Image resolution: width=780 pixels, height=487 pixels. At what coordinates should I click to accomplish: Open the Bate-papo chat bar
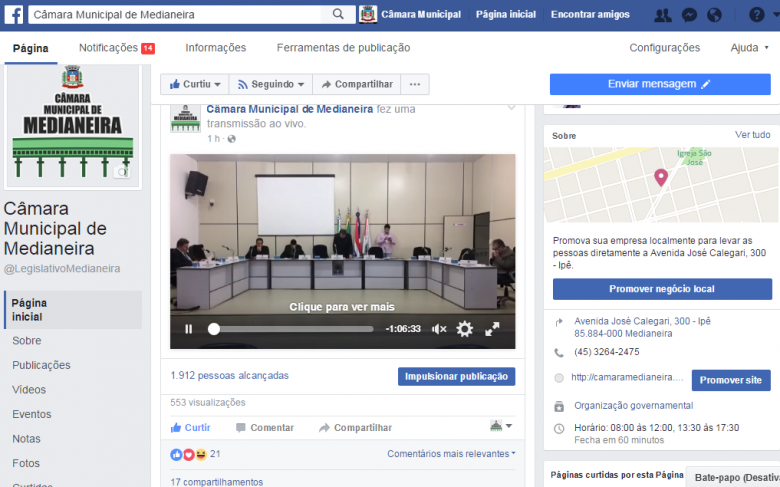[x=733, y=477]
